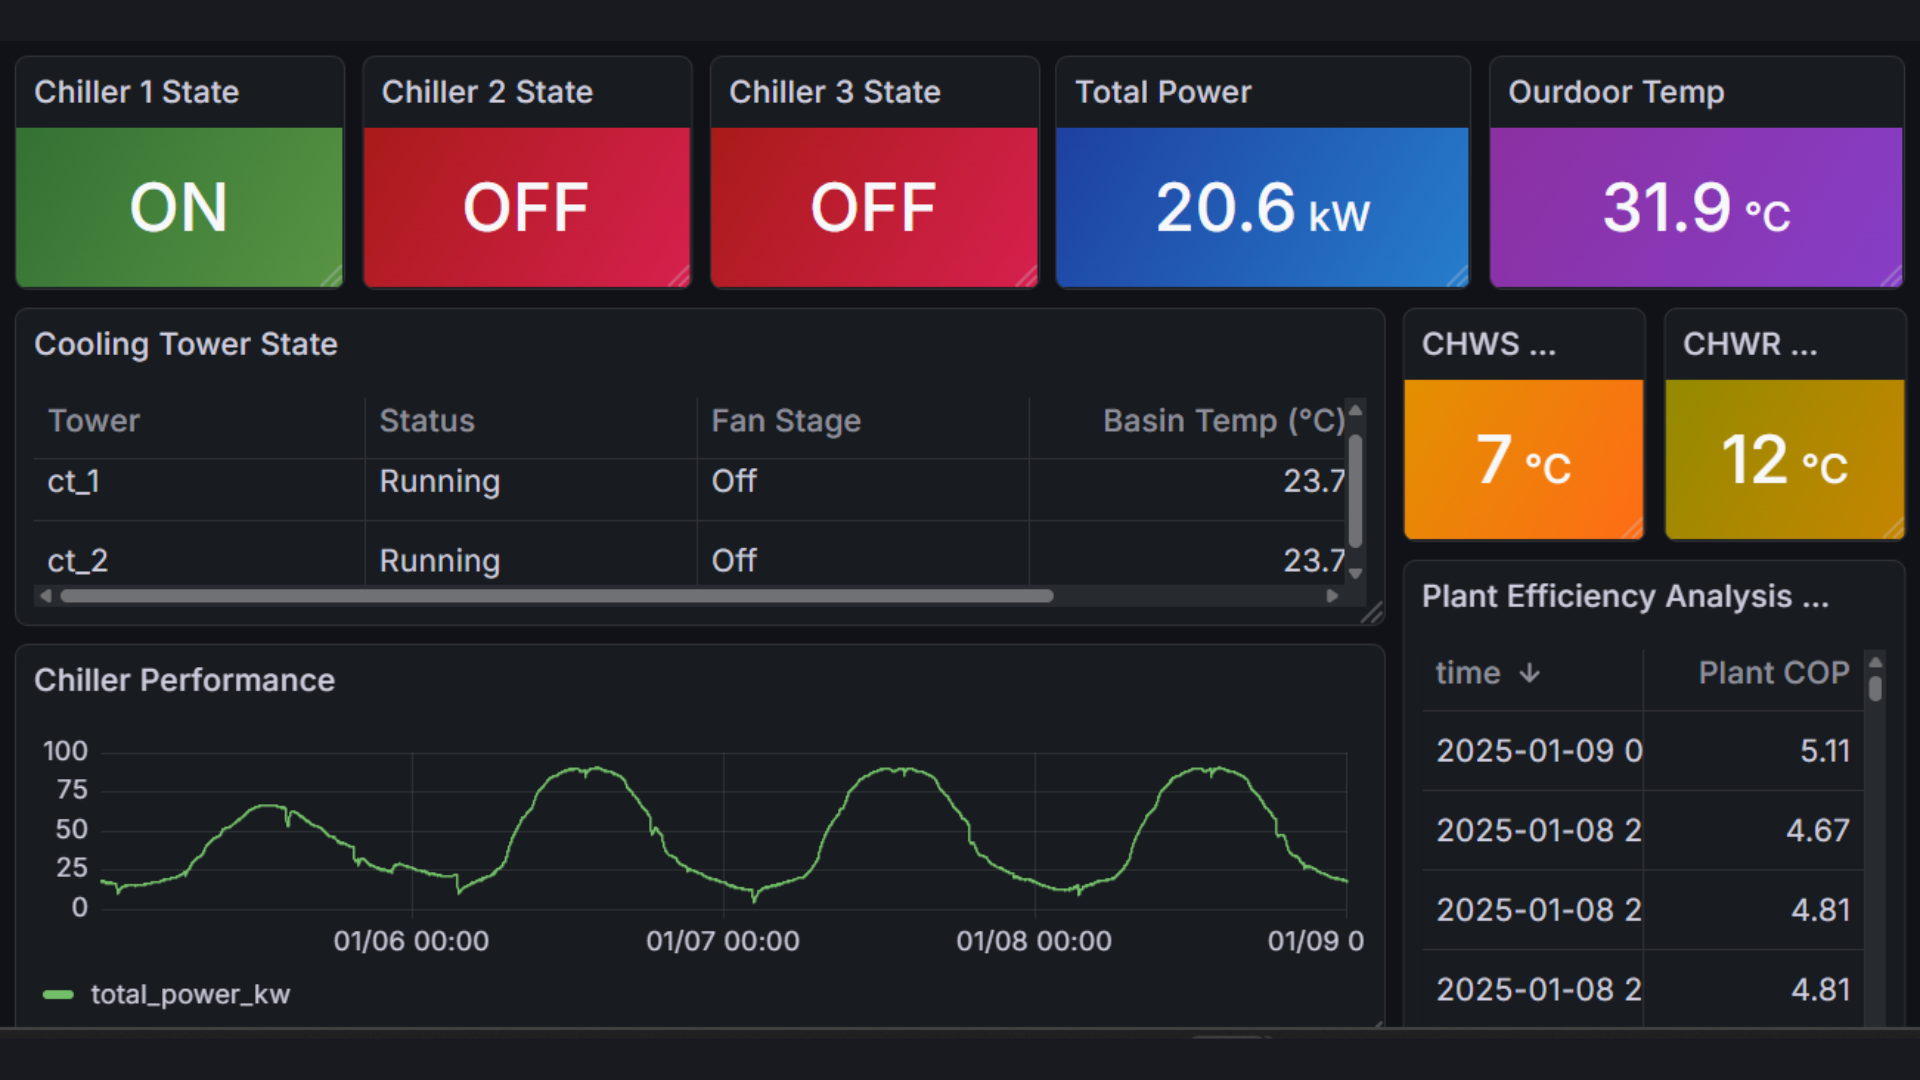Click cooling tower table scroll-right arrow
Viewport: 1920px width, 1080px height.
point(1332,596)
